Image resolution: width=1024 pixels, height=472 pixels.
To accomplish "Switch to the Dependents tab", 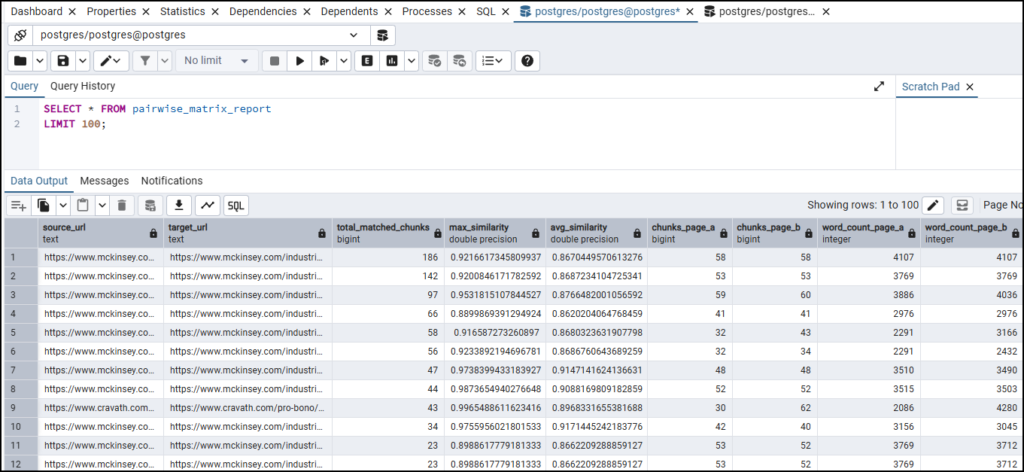I will point(349,12).
